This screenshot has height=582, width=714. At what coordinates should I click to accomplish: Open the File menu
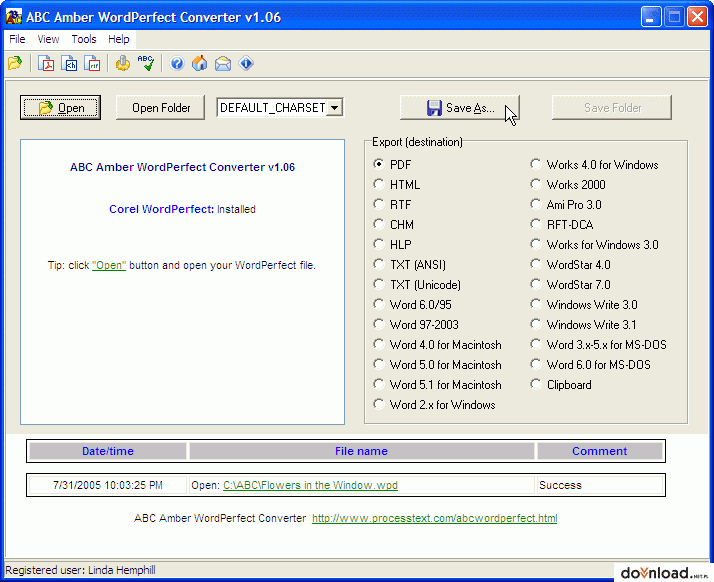point(17,39)
